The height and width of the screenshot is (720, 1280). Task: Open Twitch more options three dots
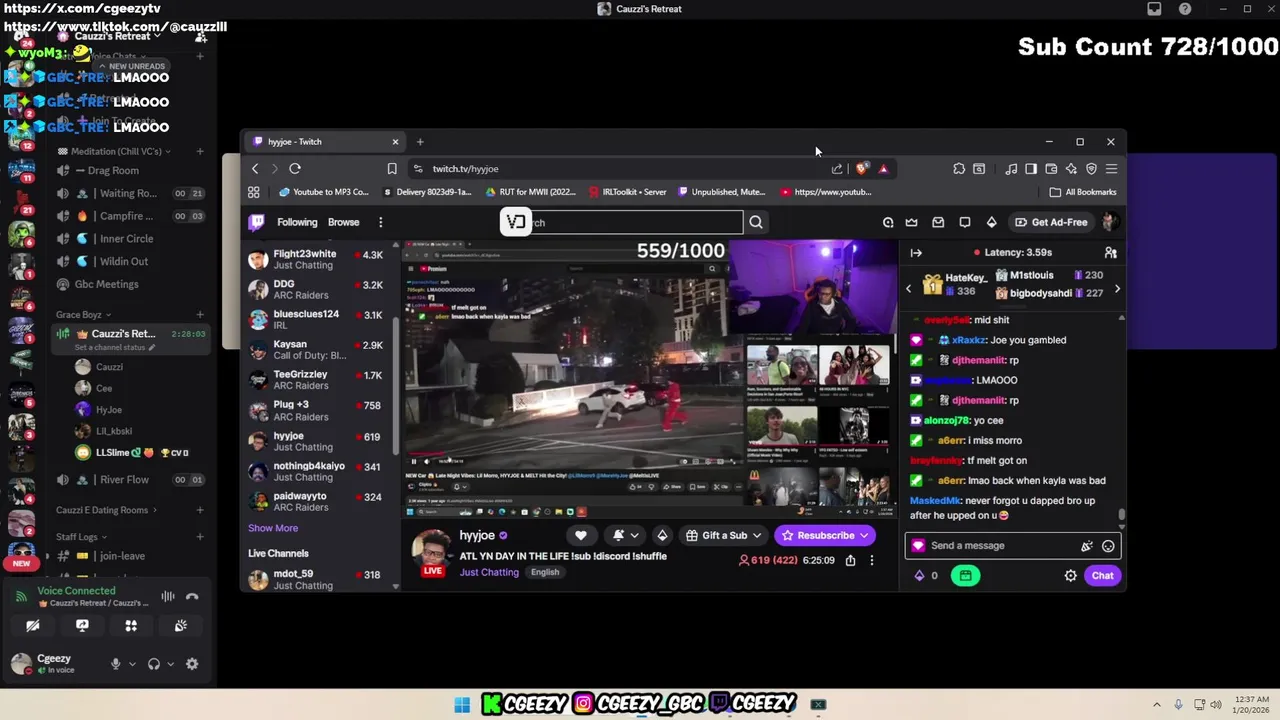click(x=380, y=222)
